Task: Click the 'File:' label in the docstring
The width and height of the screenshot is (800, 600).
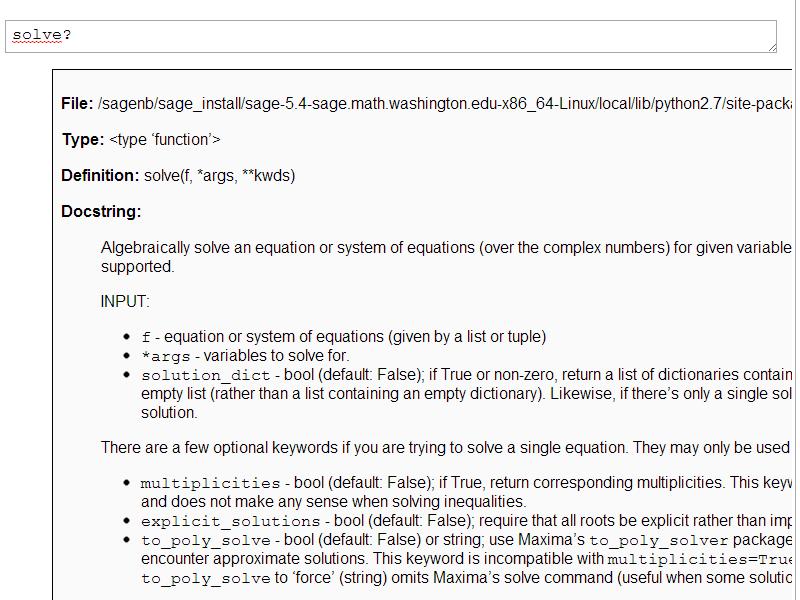Action: [x=77, y=104]
